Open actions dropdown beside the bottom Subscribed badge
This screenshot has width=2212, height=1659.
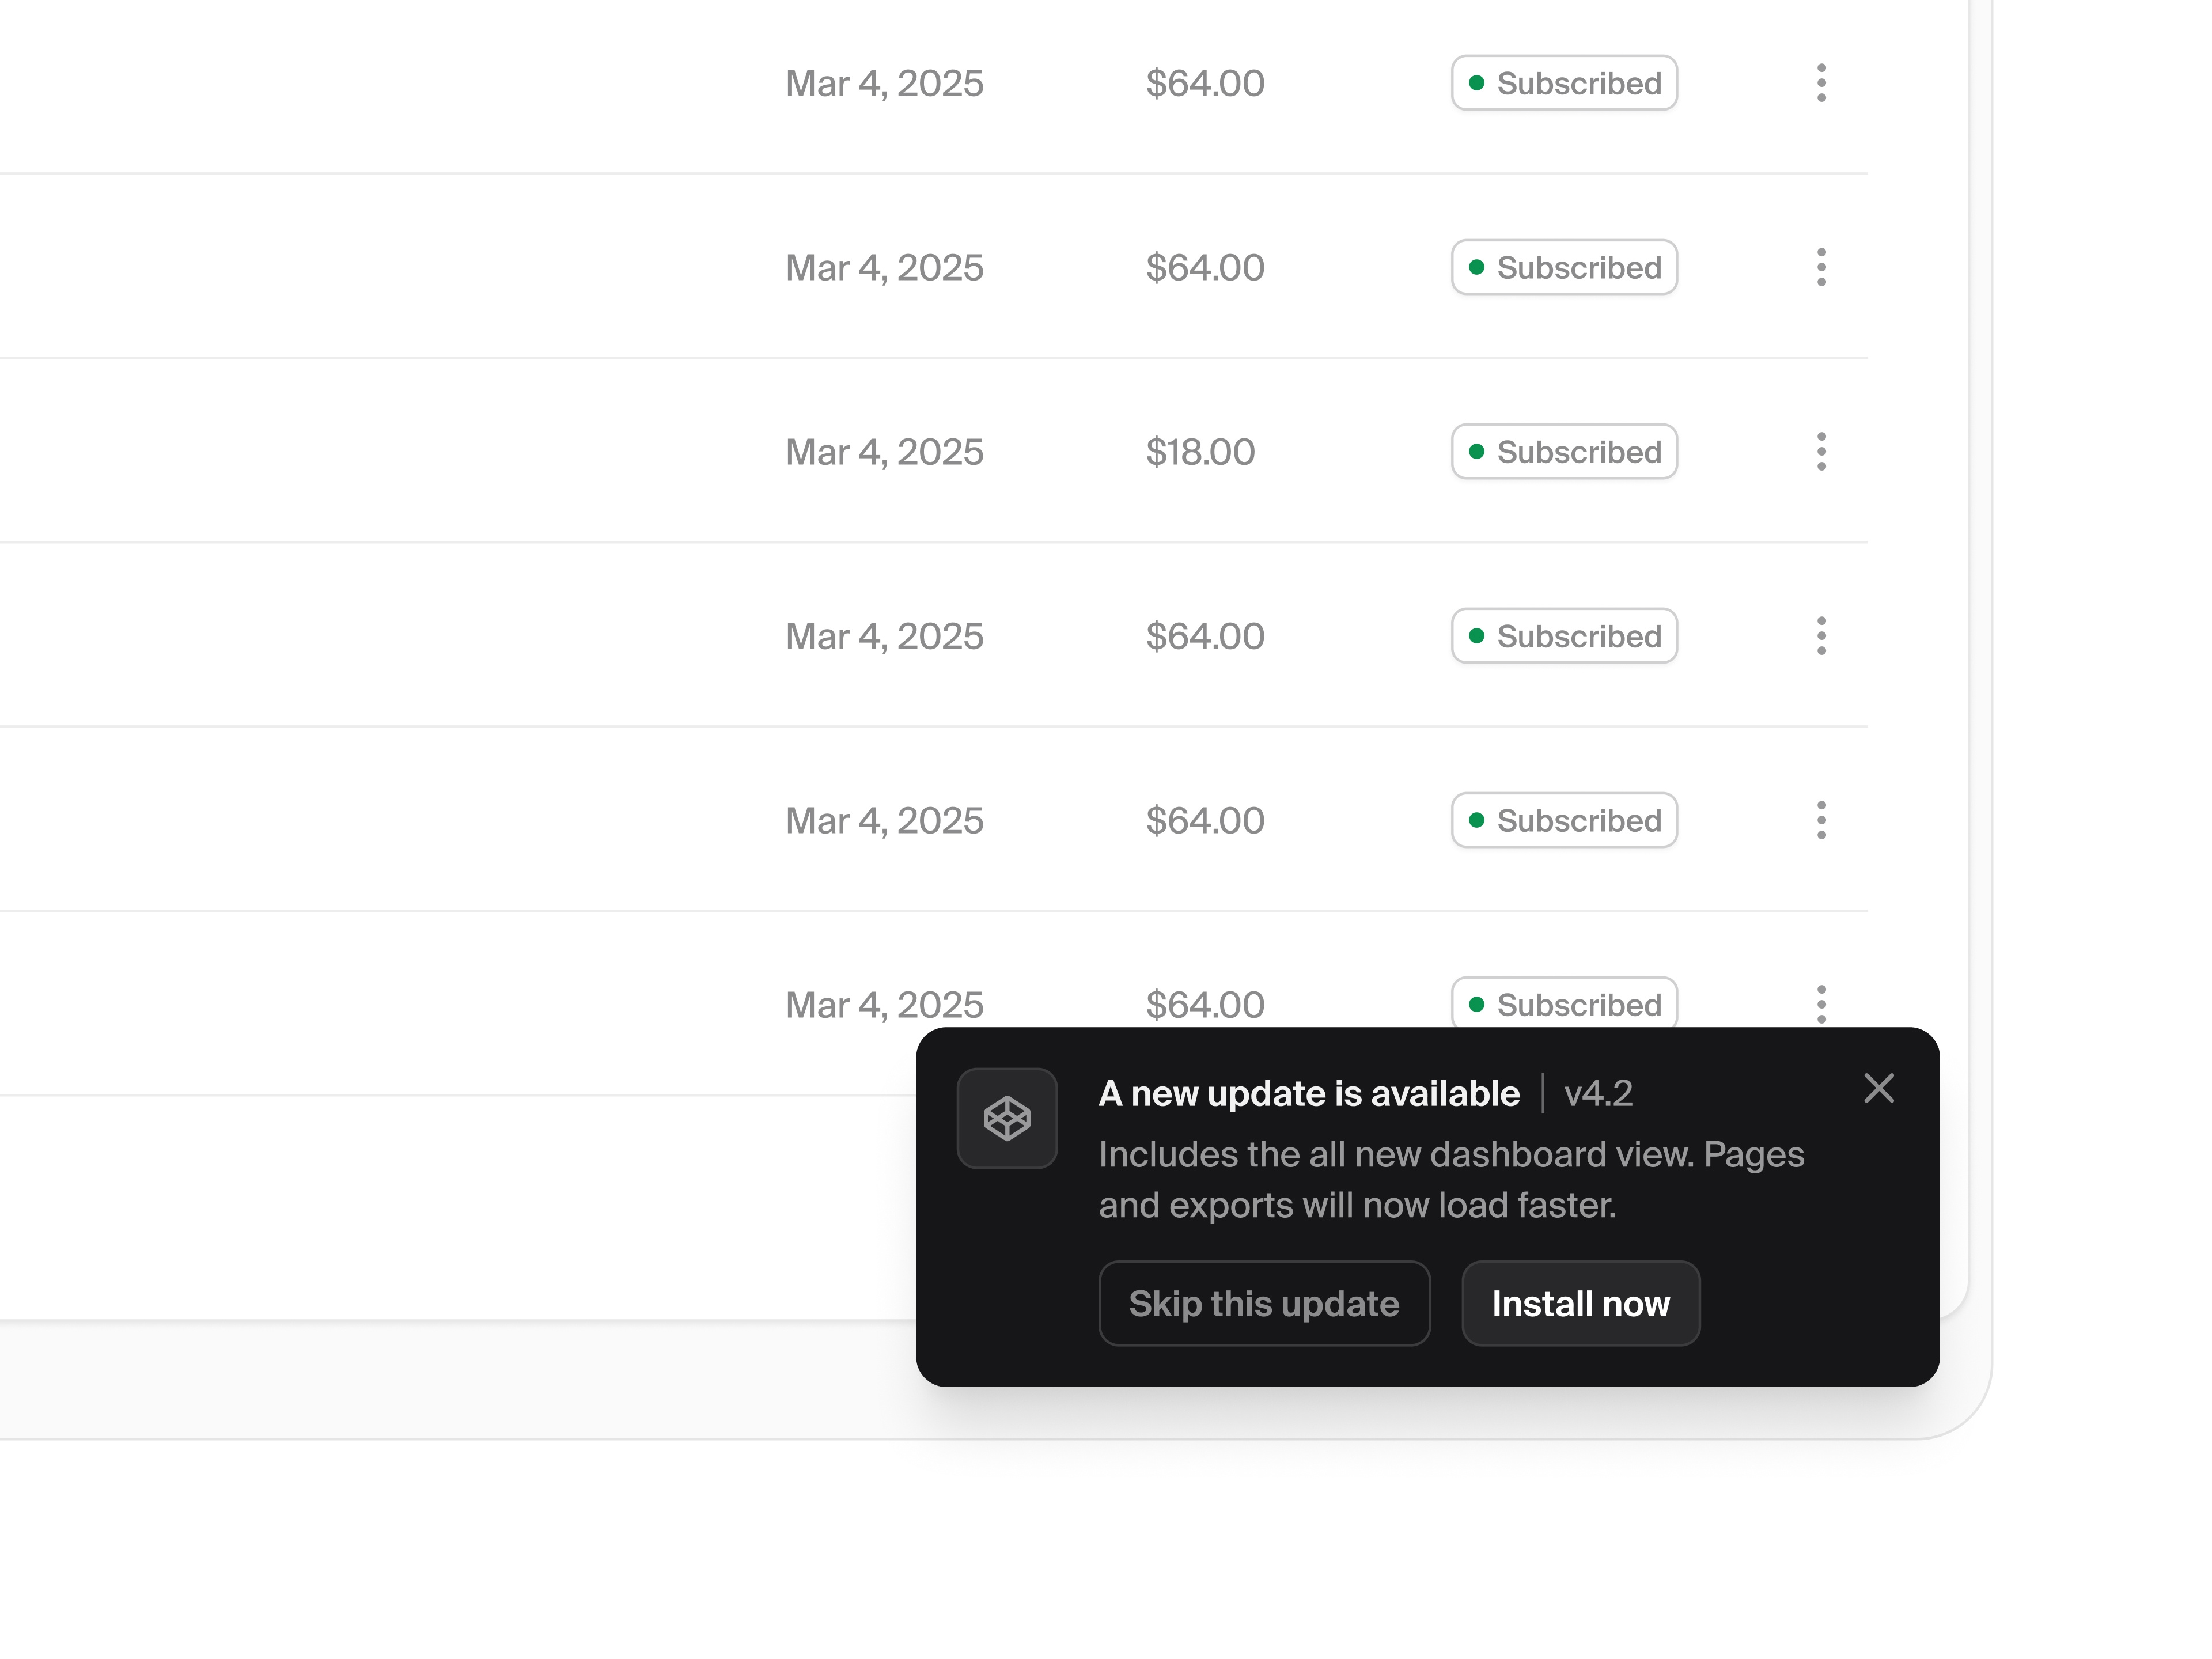[x=1822, y=1004]
